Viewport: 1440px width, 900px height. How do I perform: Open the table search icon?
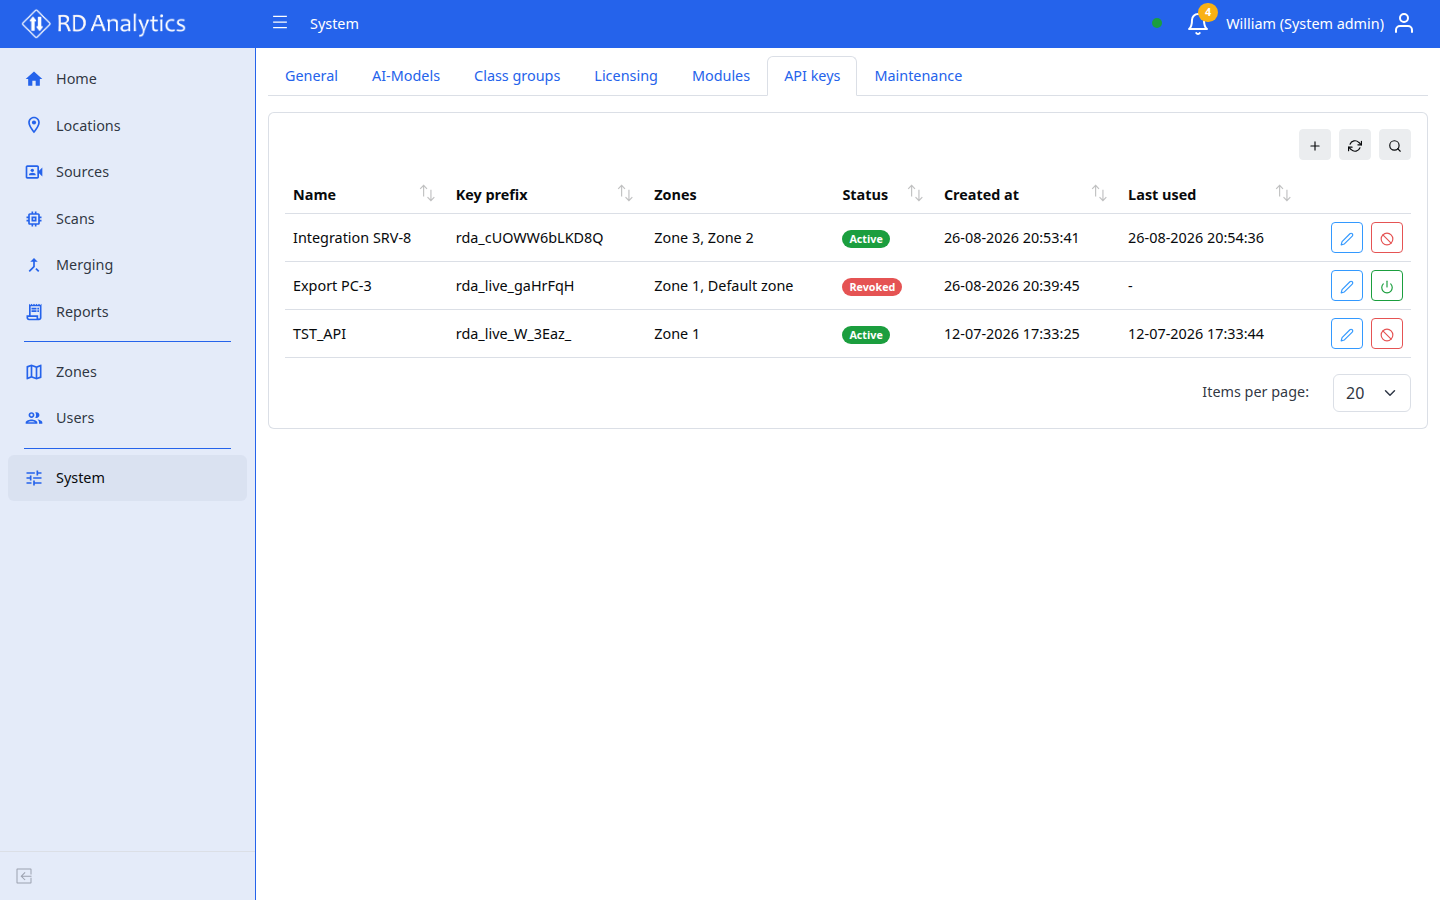[x=1395, y=145]
